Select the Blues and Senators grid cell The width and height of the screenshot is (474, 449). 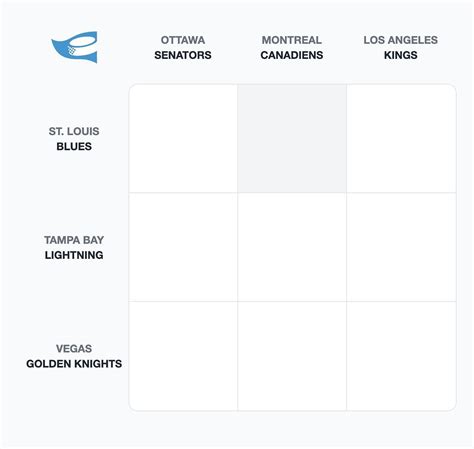coord(183,138)
